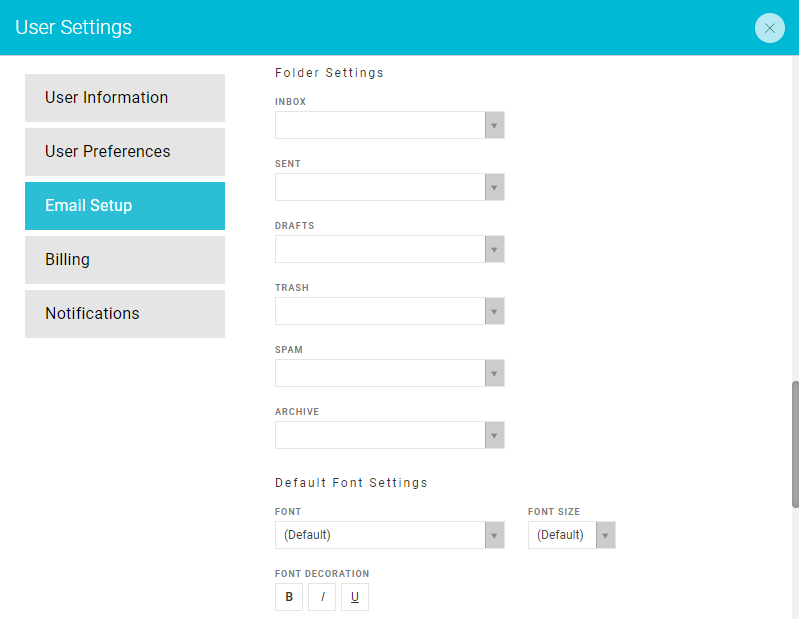Toggle Underline font decoration
This screenshot has width=799, height=619.
(x=355, y=597)
